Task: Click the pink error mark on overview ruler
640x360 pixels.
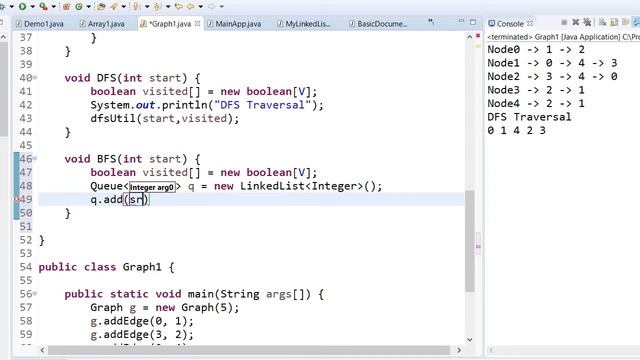Action: click(x=478, y=246)
